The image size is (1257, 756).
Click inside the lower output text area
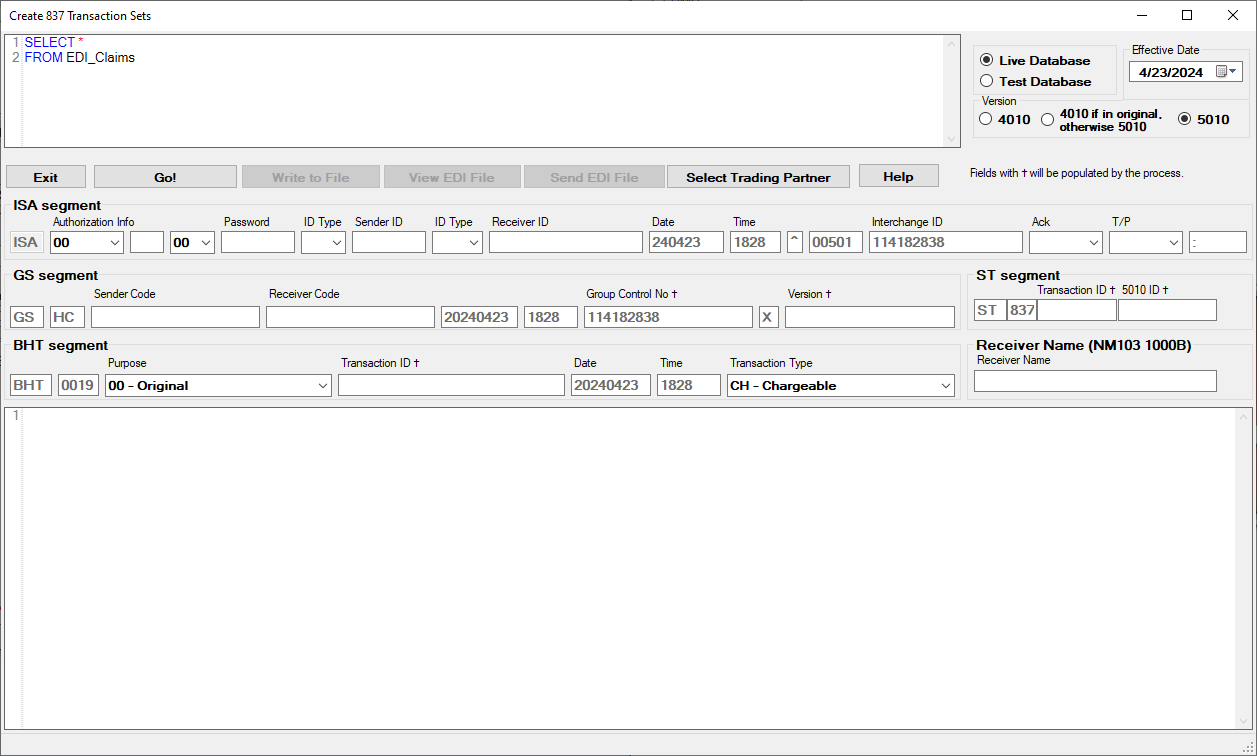coord(630,568)
